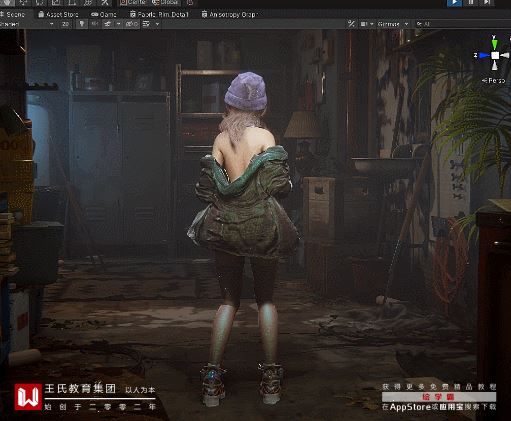The height and width of the screenshot is (421, 511).
Task: Open the grid settings dropdown arrow
Action: (x=157, y=24)
